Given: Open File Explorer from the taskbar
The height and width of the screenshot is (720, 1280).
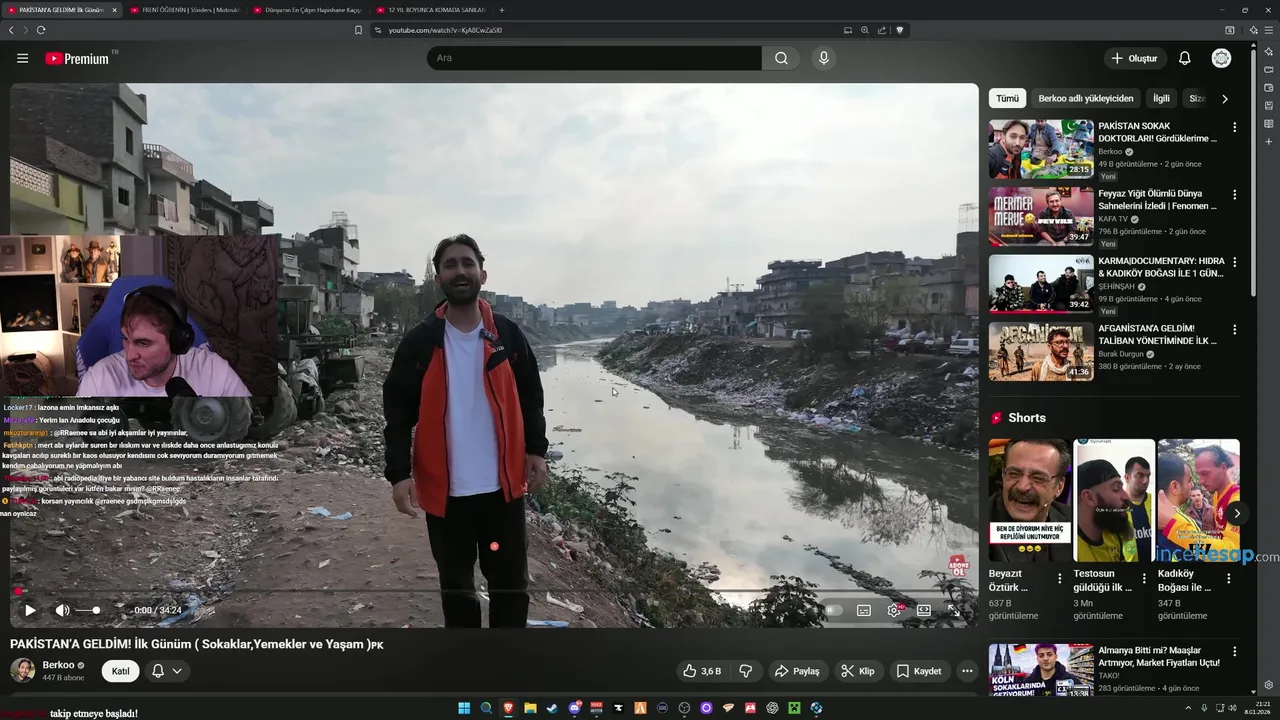Looking at the screenshot, I should 530,708.
